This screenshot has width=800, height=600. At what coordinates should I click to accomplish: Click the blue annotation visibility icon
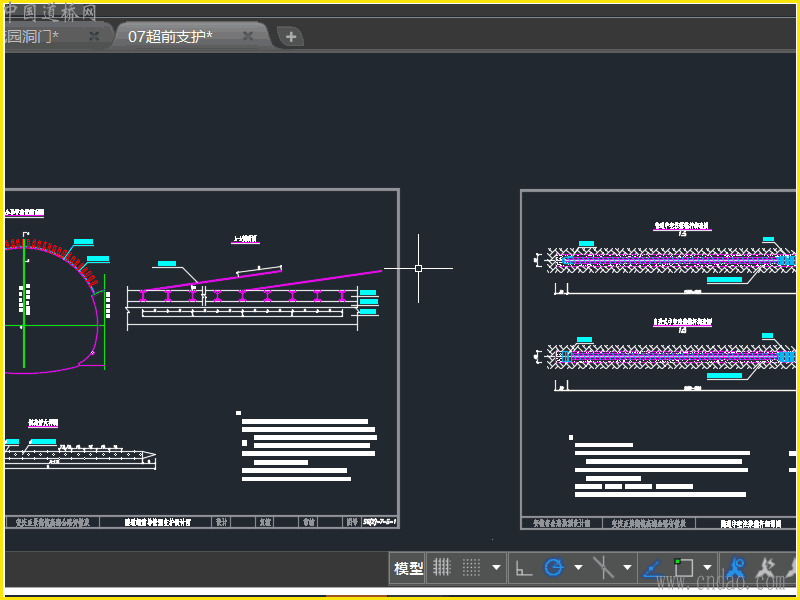pyautogui.click(x=738, y=568)
